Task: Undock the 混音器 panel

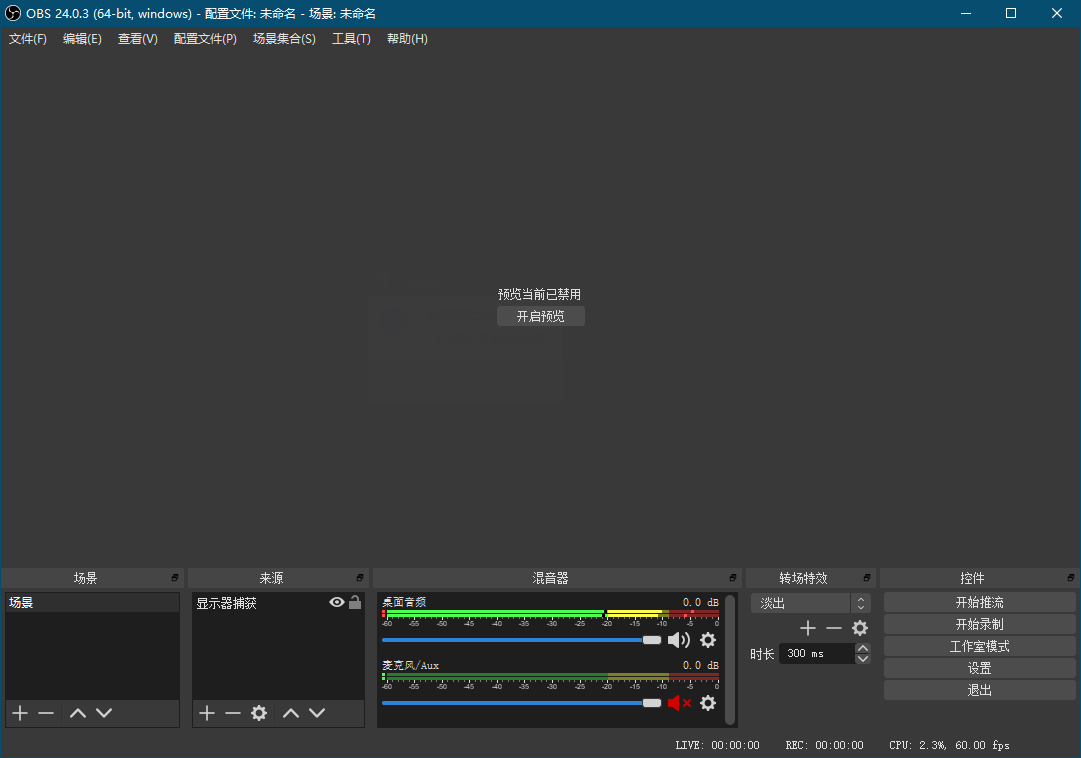Action: [733, 577]
